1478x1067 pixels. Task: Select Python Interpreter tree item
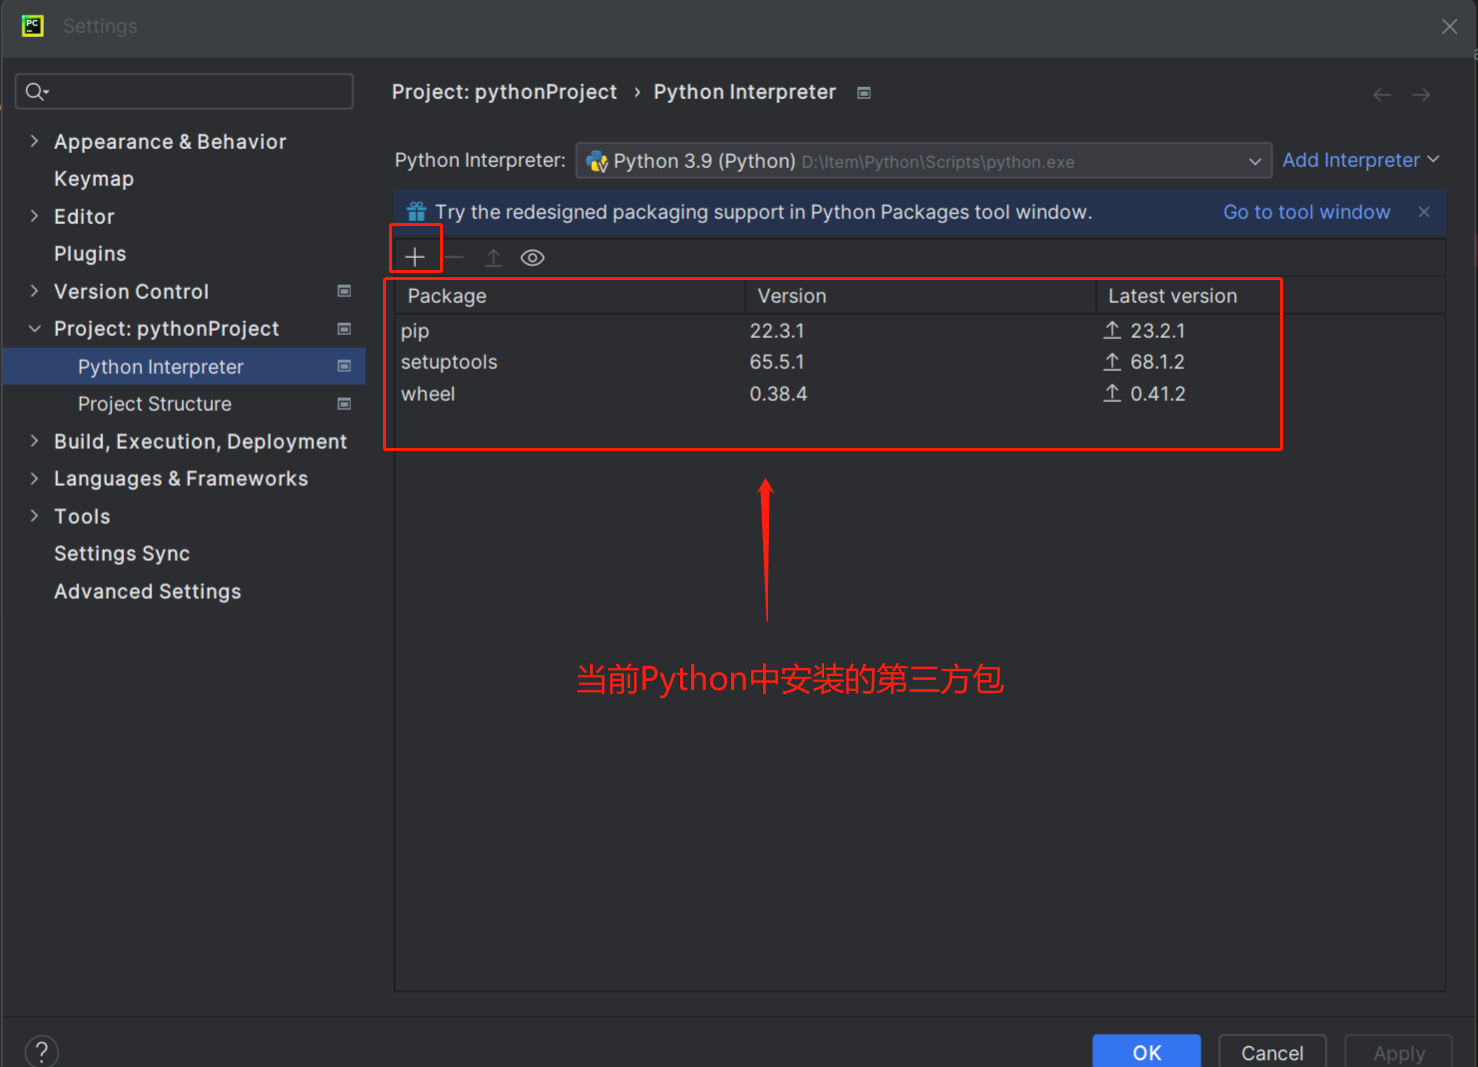click(x=184, y=366)
